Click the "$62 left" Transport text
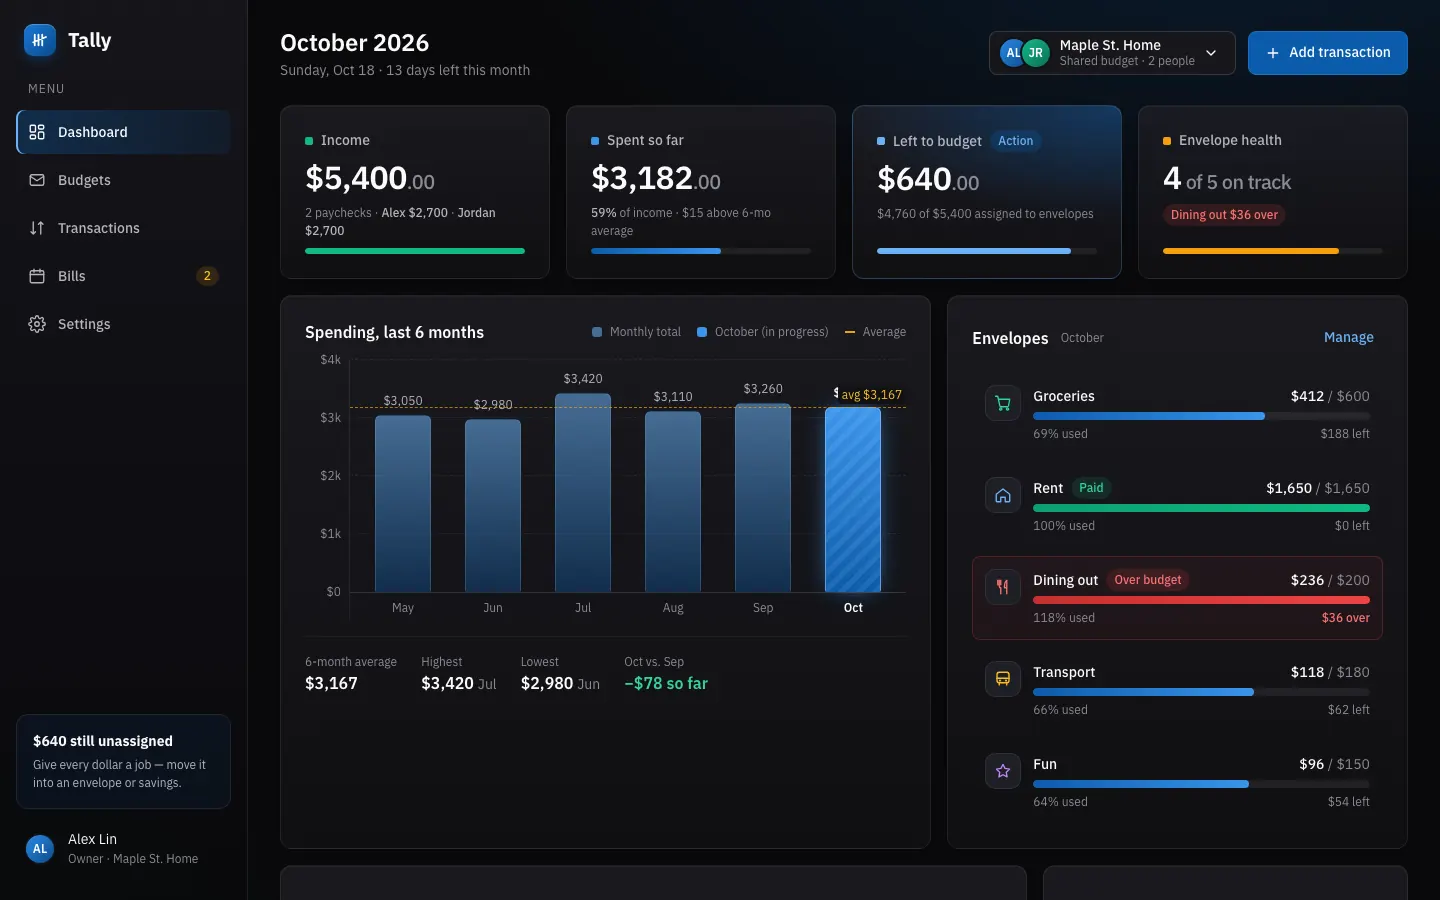The height and width of the screenshot is (900, 1440). [1348, 710]
